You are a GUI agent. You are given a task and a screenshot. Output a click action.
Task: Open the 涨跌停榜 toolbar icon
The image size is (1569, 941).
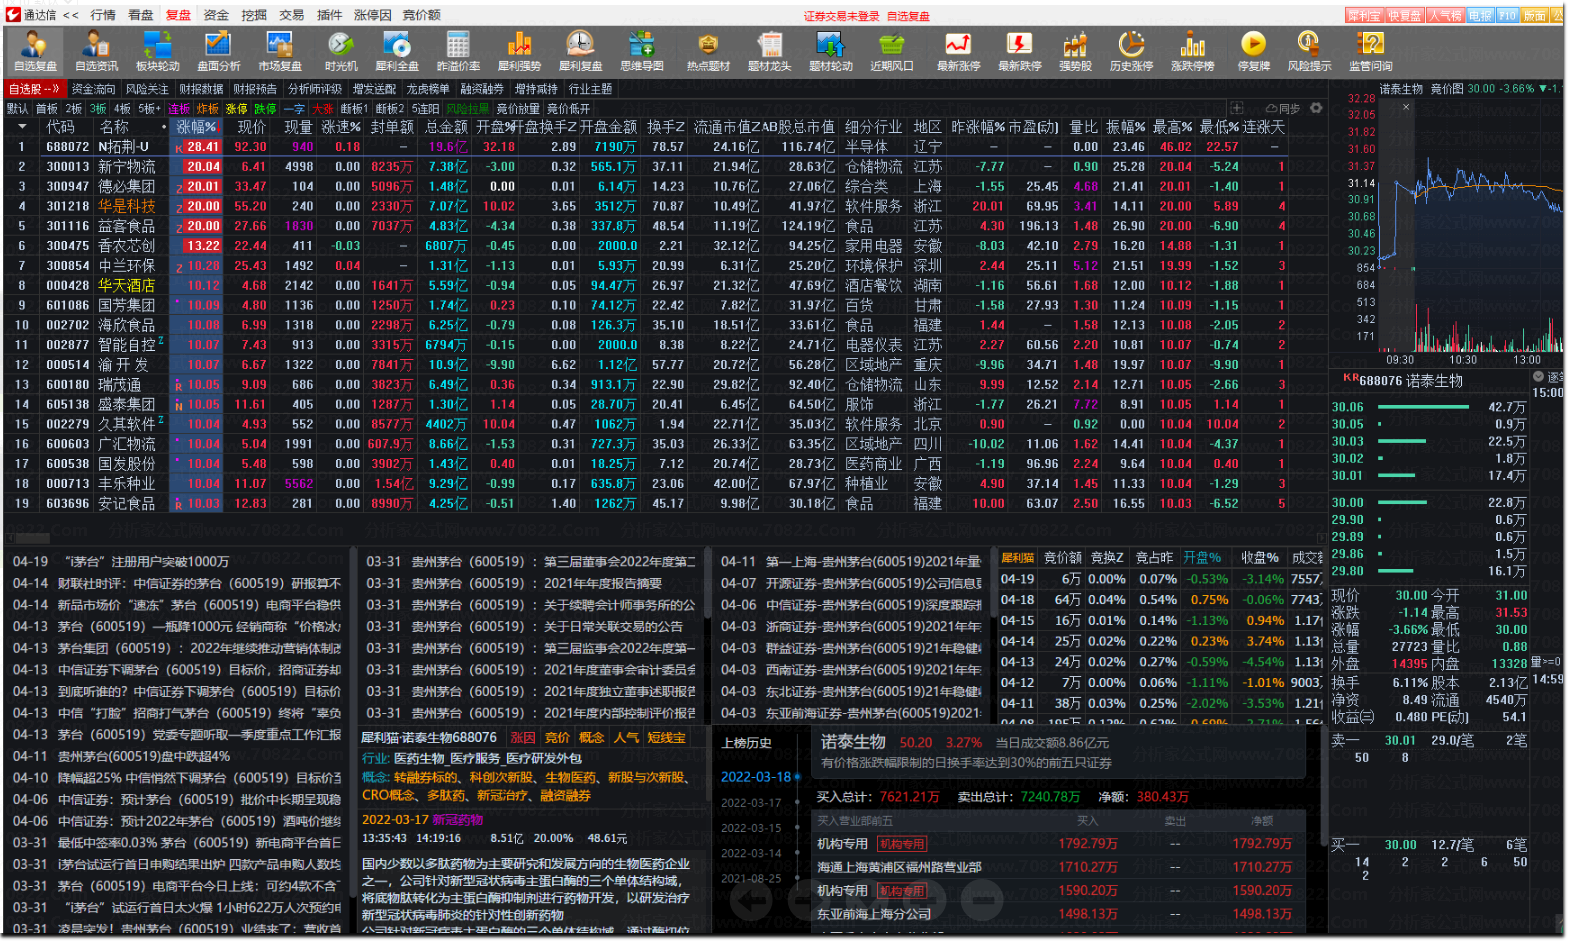coord(1192,51)
